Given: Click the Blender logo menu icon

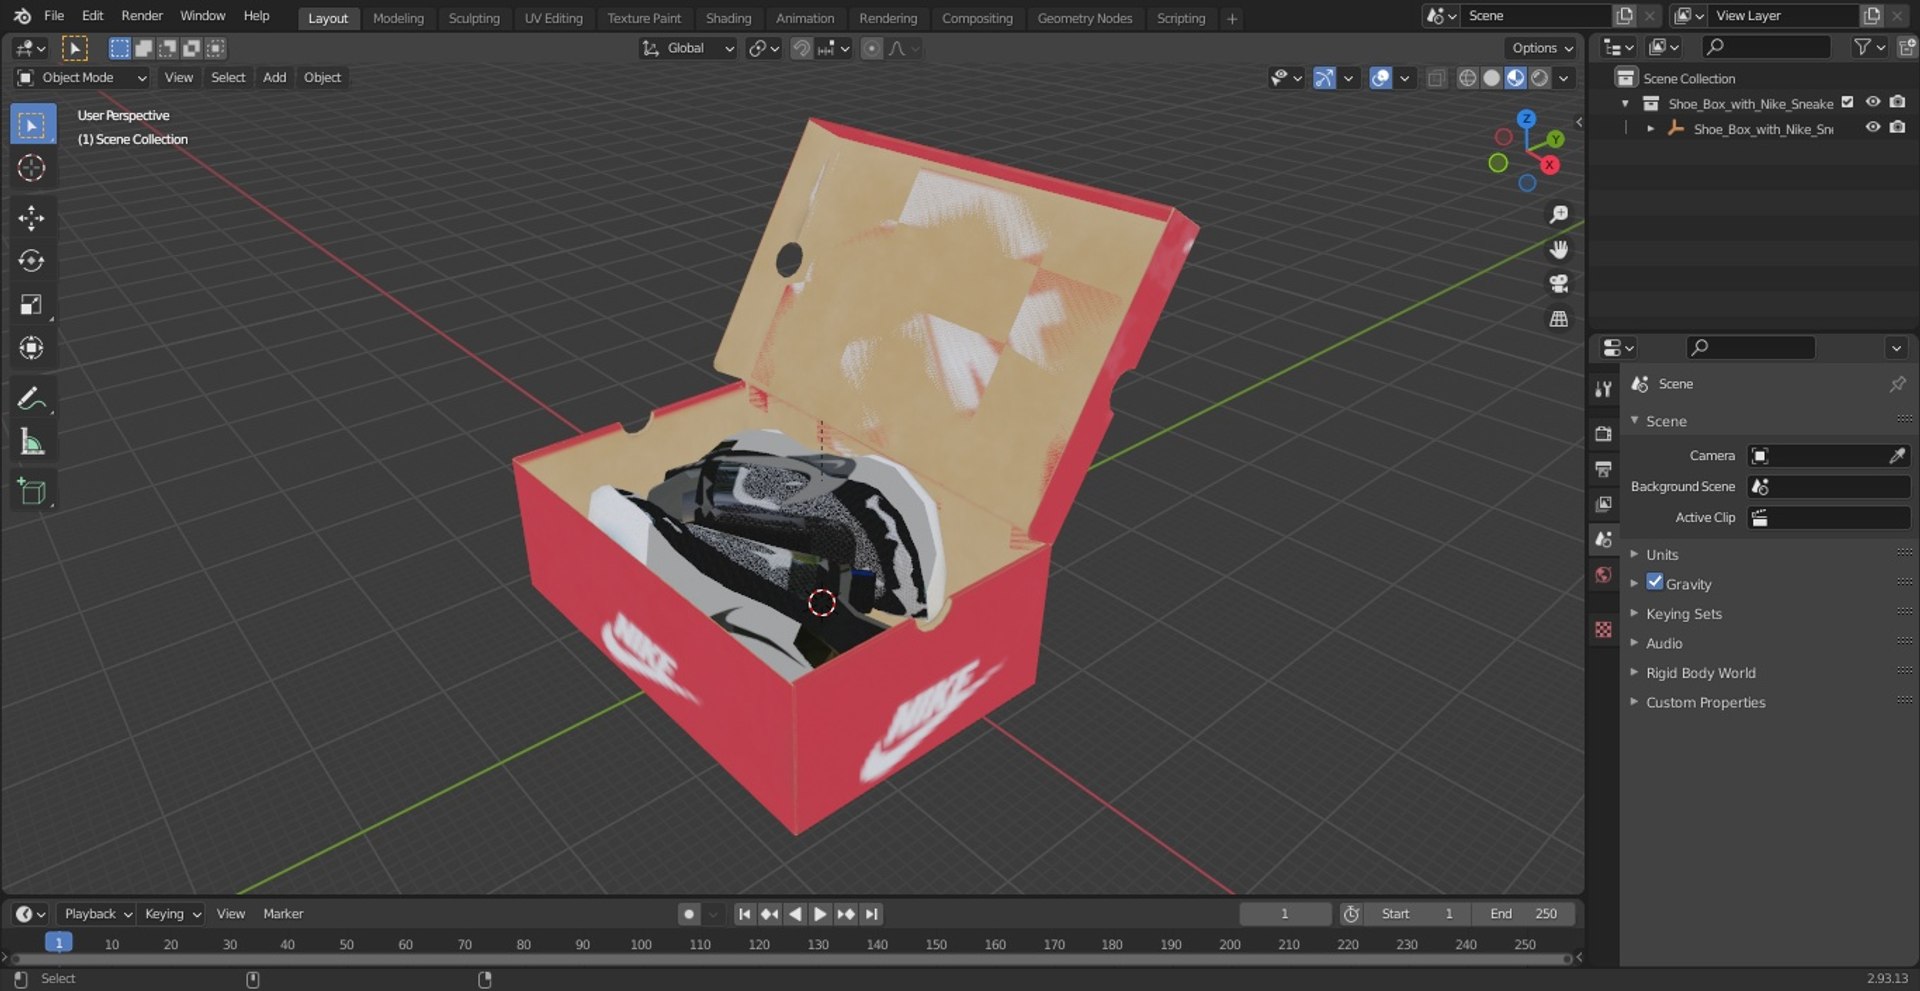Looking at the screenshot, I should (22, 16).
